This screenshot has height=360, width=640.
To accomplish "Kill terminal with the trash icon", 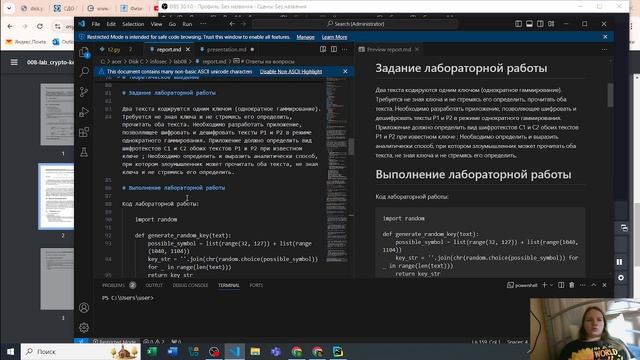I will pos(572,285).
